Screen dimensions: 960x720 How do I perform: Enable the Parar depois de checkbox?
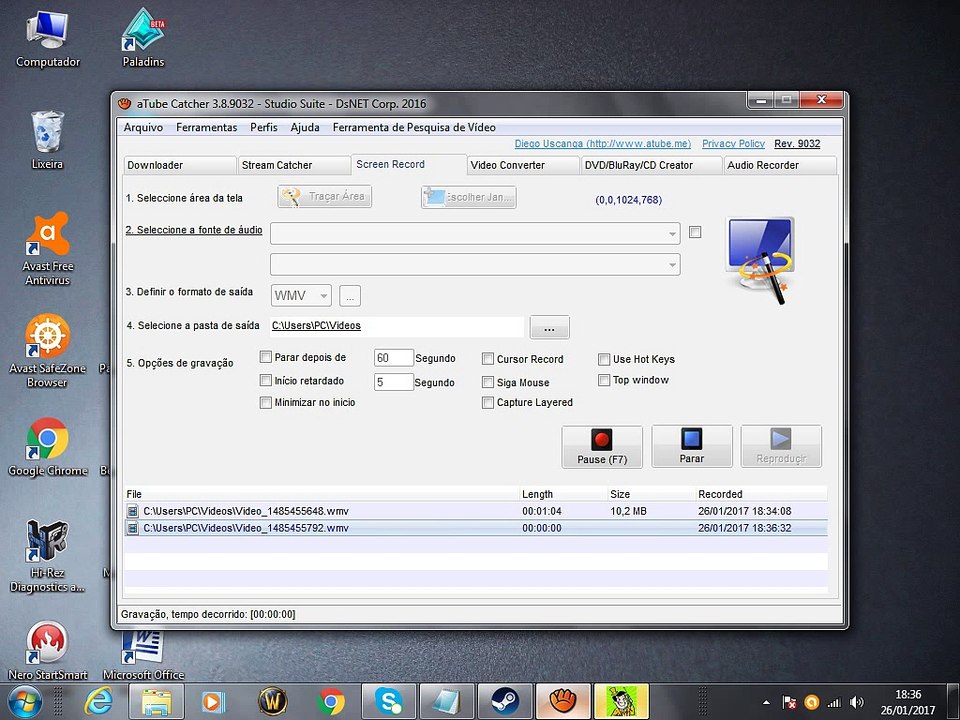266,357
